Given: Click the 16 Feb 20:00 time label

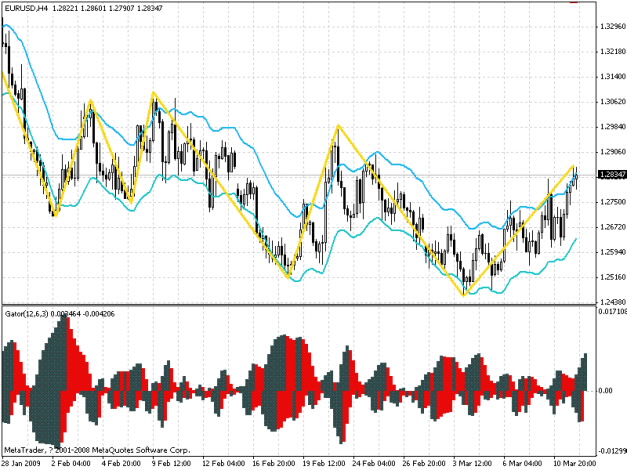Looking at the screenshot, I should click(x=274, y=463).
